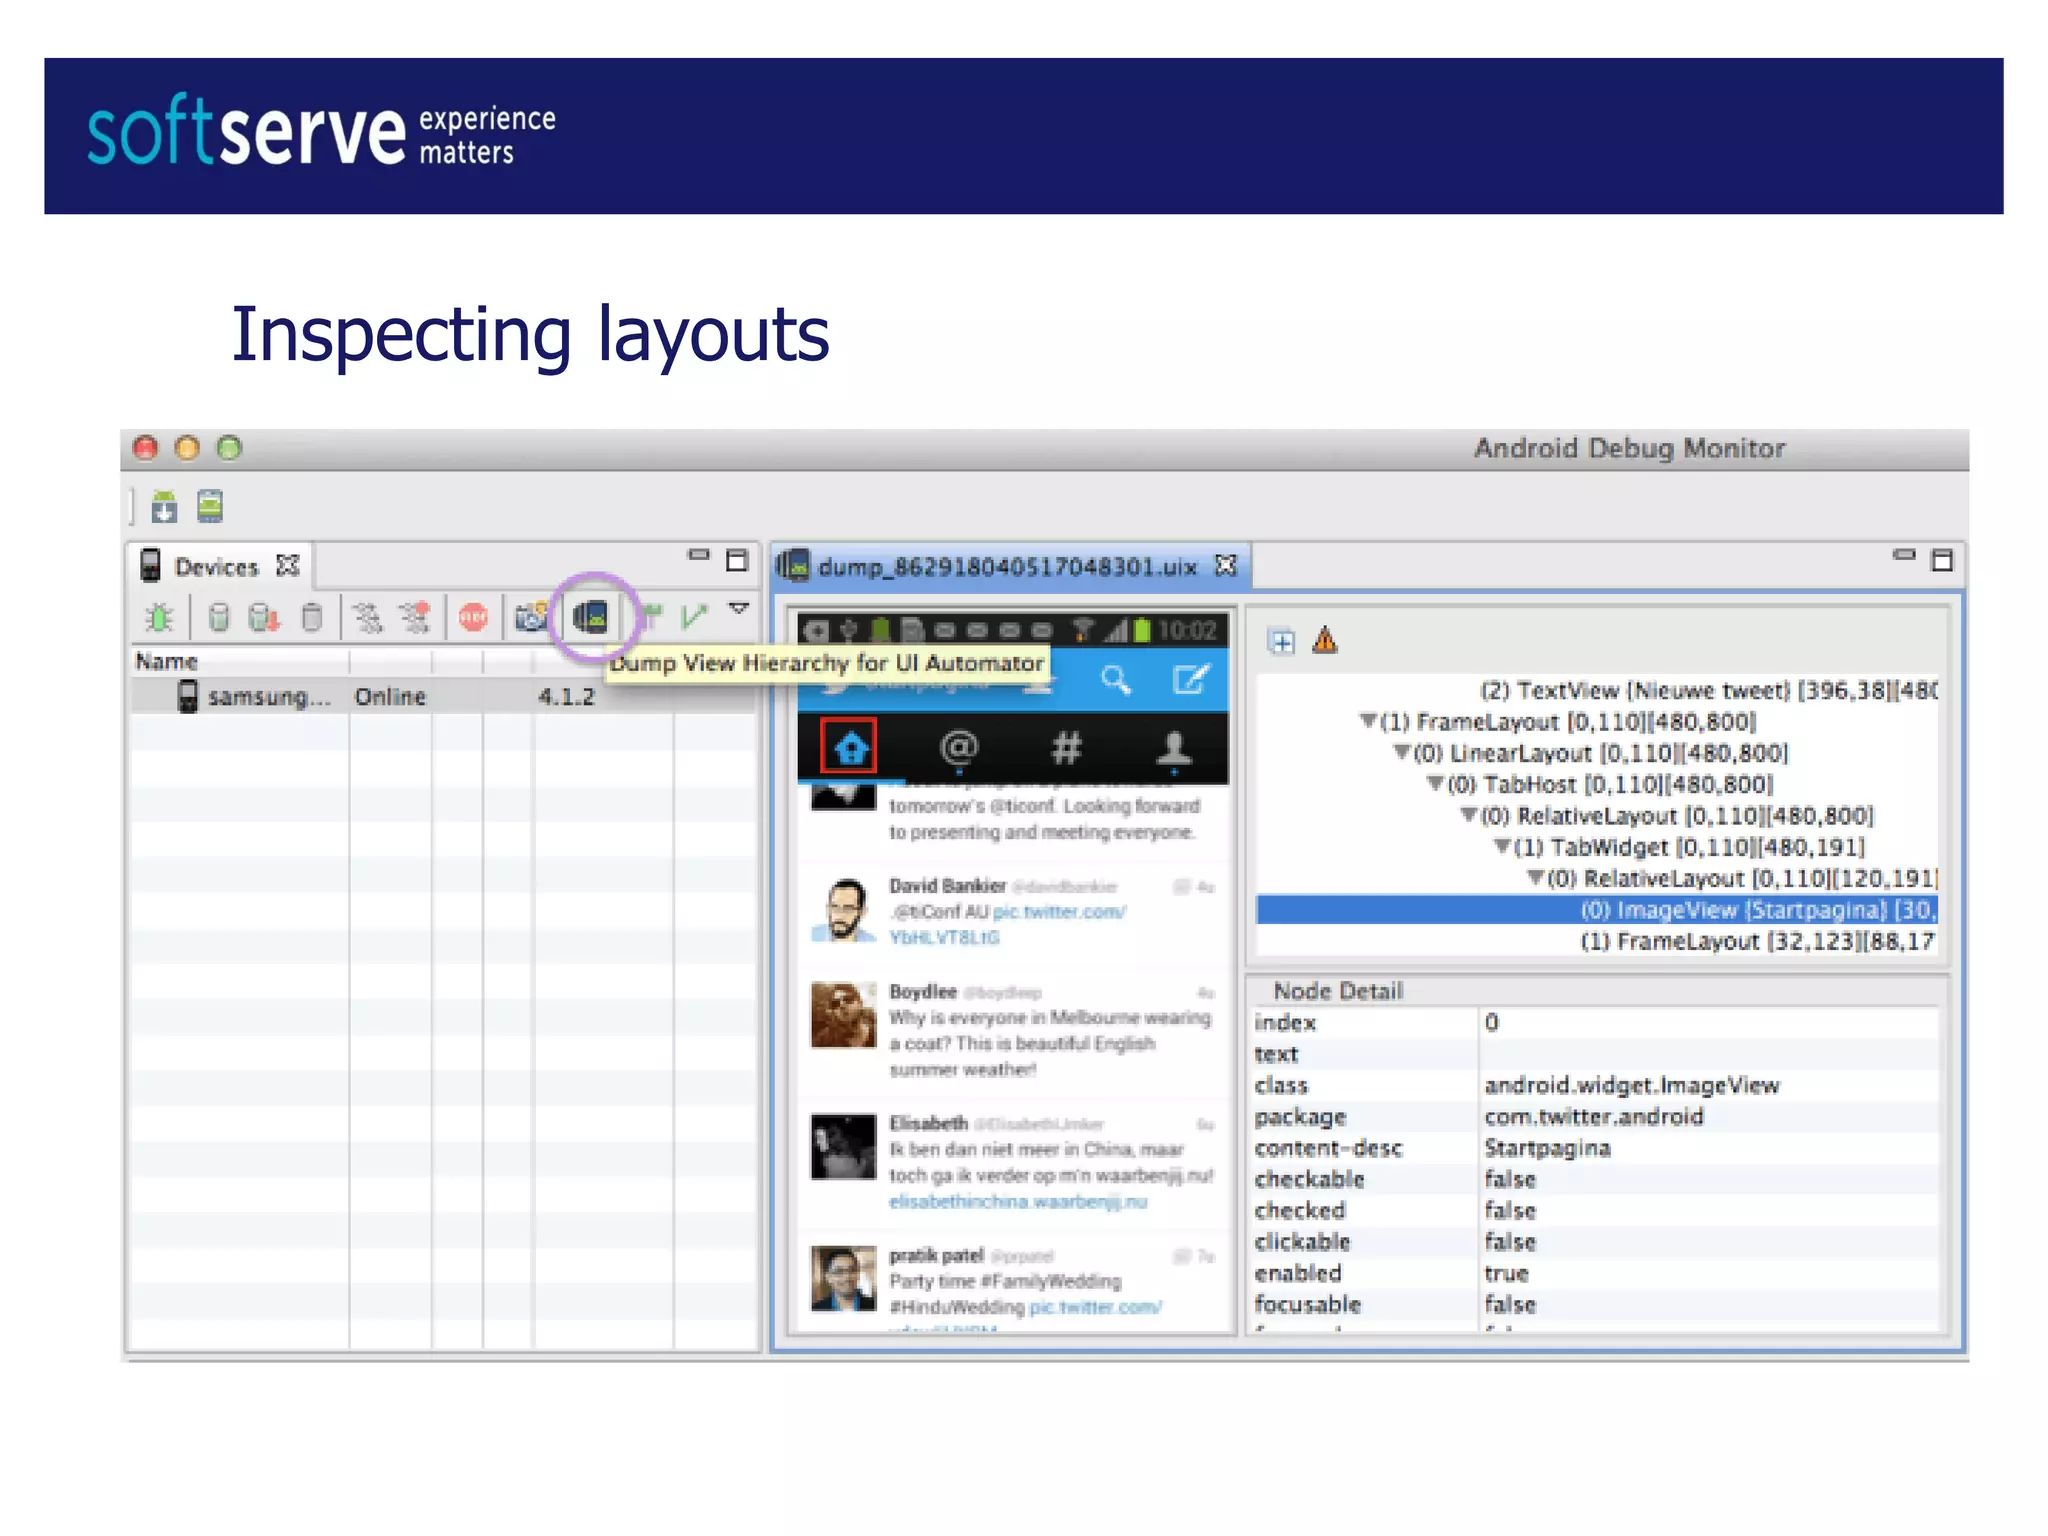The image size is (2048, 1536).
Task: Click the Online status cell
Action: click(390, 696)
